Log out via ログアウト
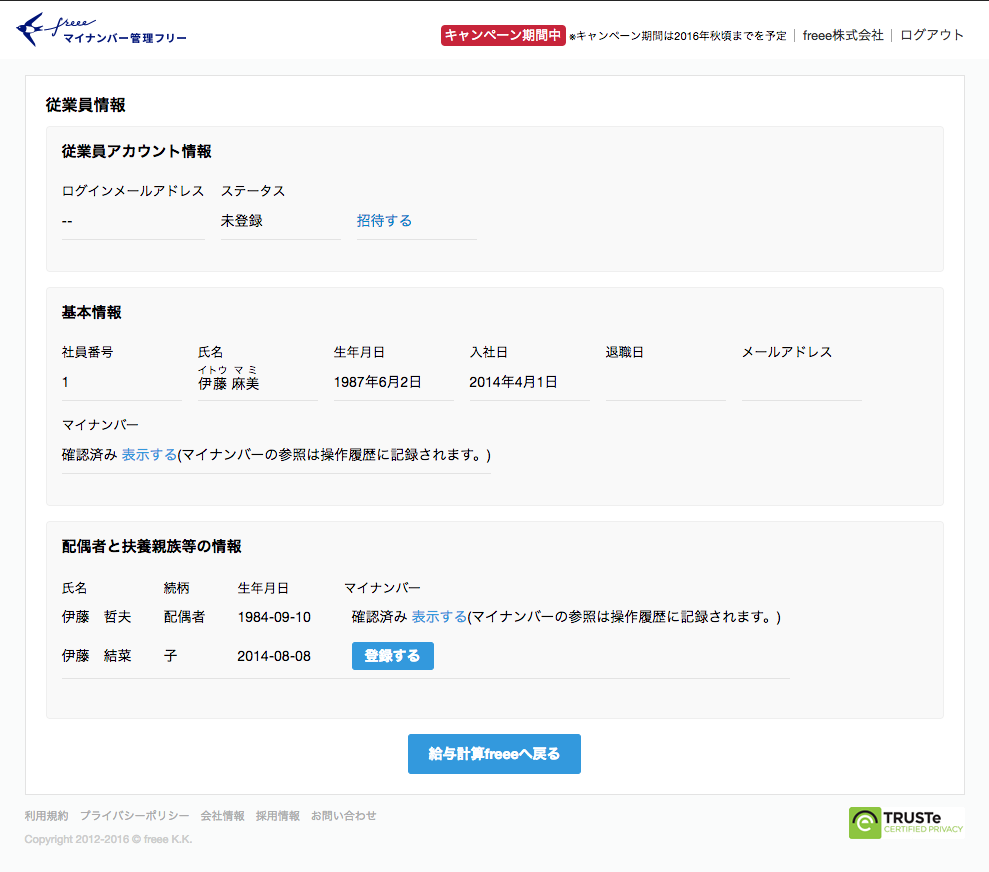 pos(932,35)
